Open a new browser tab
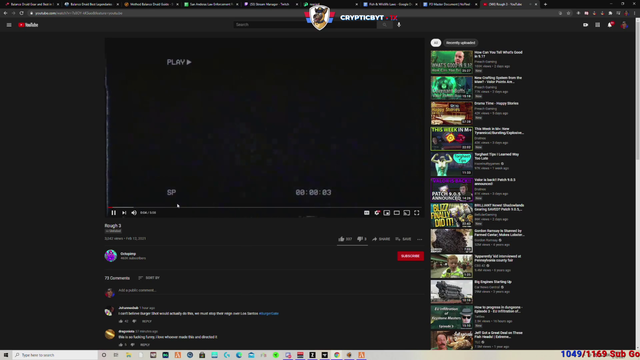Image resolution: width=640 pixels, height=360 pixels. 545,4
